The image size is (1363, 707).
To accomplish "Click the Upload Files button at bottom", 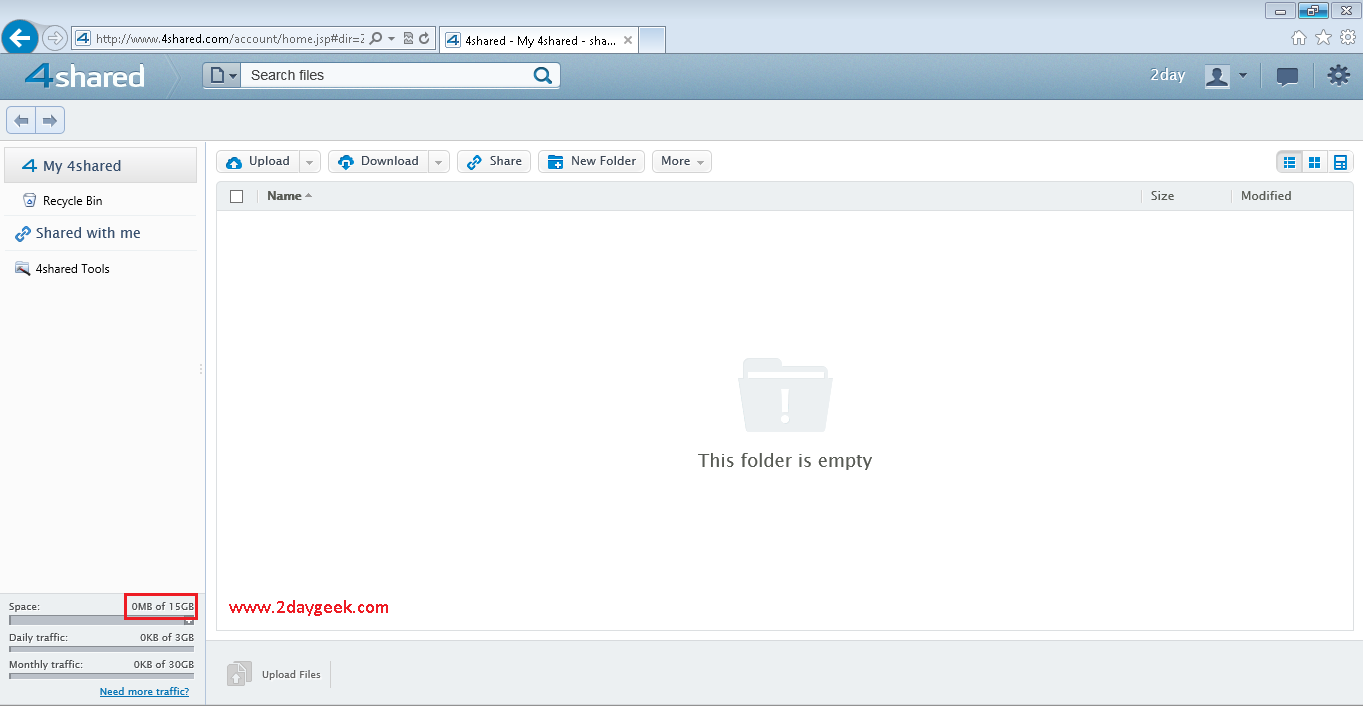I will click(275, 674).
